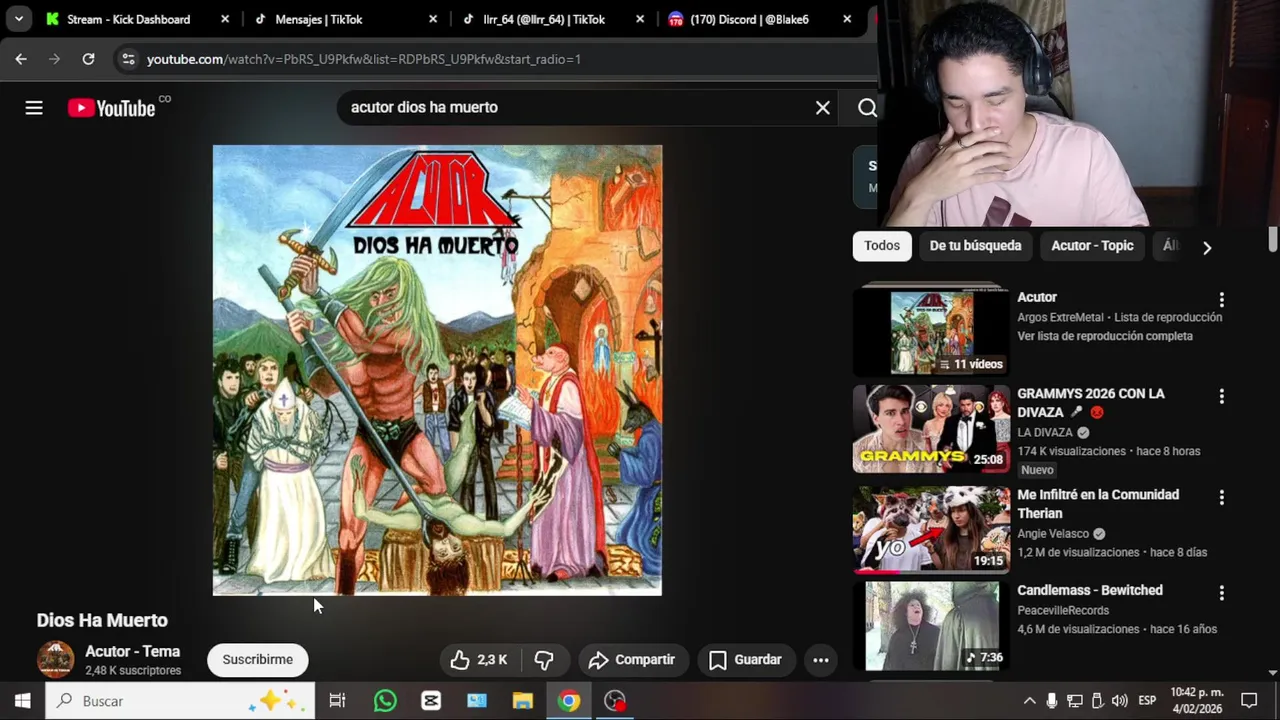This screenshot has height=720, width=1280.
Task: Open the YouTube hamburger guide menu
Action: point(34,108)
